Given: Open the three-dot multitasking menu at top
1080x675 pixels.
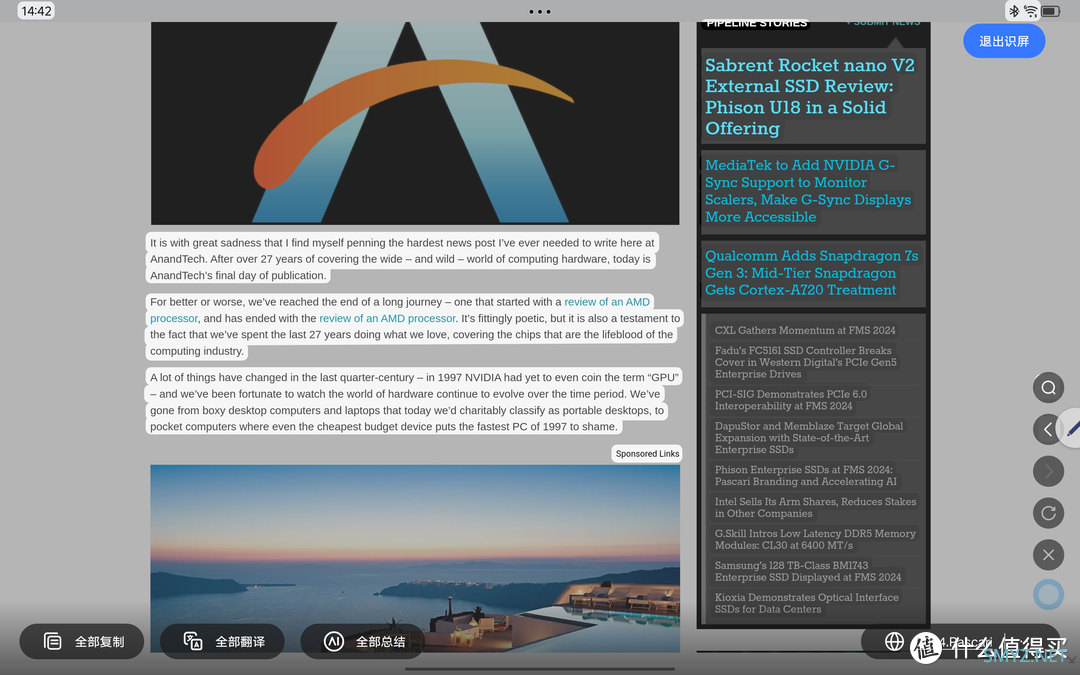Looking at the screenshot, I should click(540, 12).
